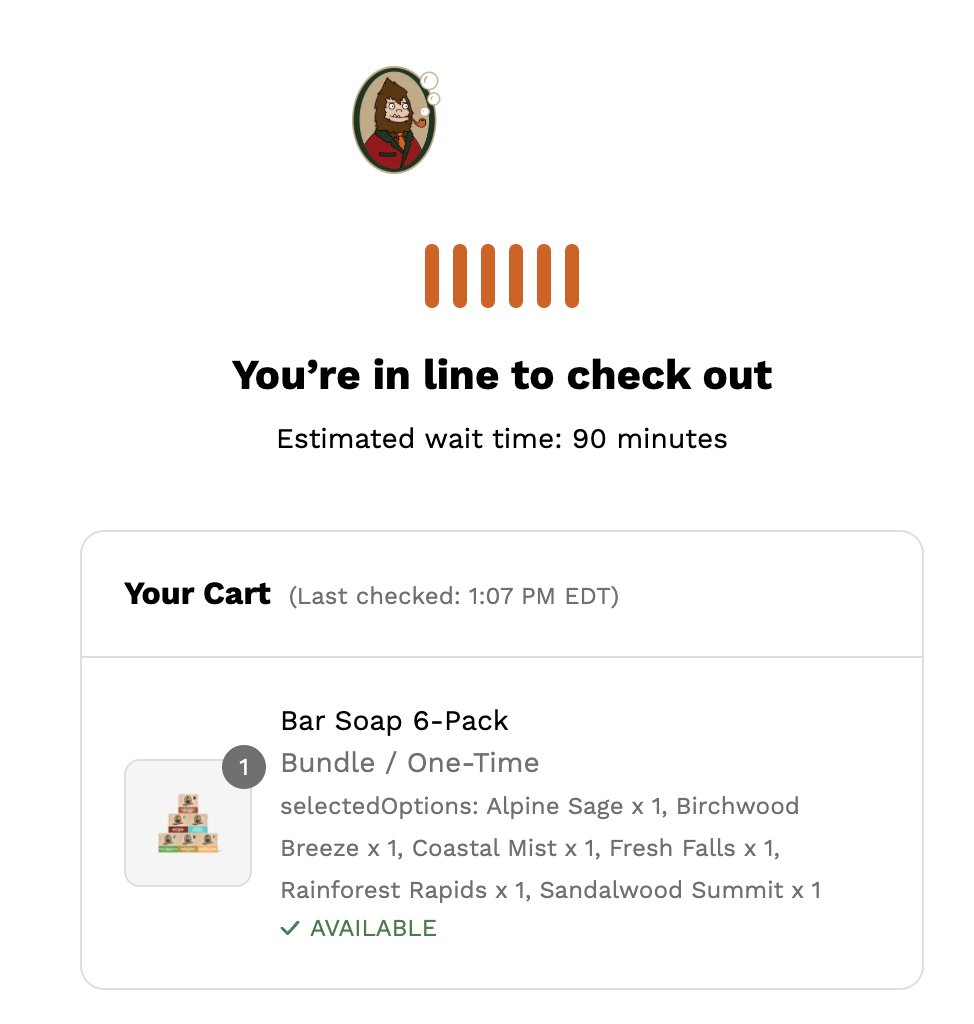
Task: Click the first orange loading bar
Action: [432, 276]
